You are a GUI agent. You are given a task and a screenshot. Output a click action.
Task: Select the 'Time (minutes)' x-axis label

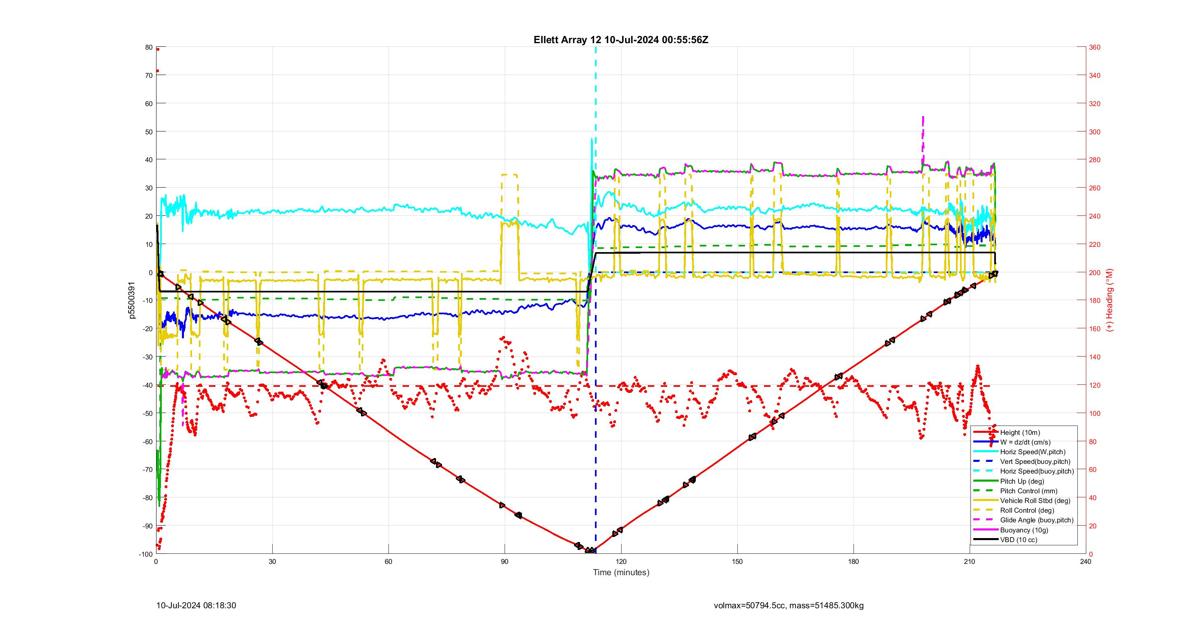[x=621, y=573]
